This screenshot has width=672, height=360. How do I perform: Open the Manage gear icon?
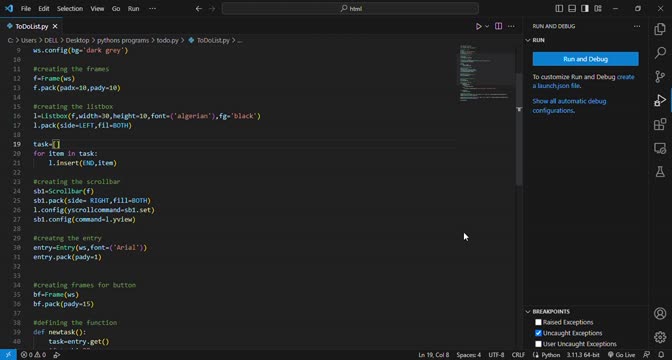(x=660, y=337)
